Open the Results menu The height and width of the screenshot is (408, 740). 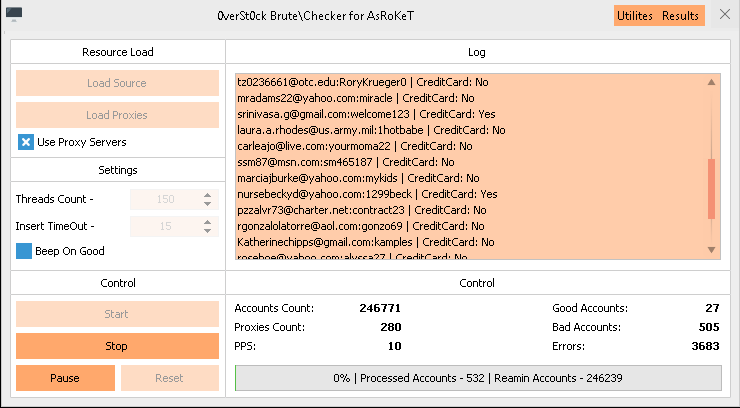pos(680,16)
